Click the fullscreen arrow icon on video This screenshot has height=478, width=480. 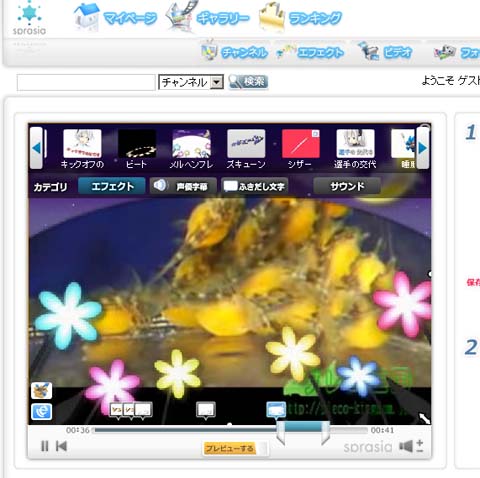pyautogui.click(x=424, y=418)
